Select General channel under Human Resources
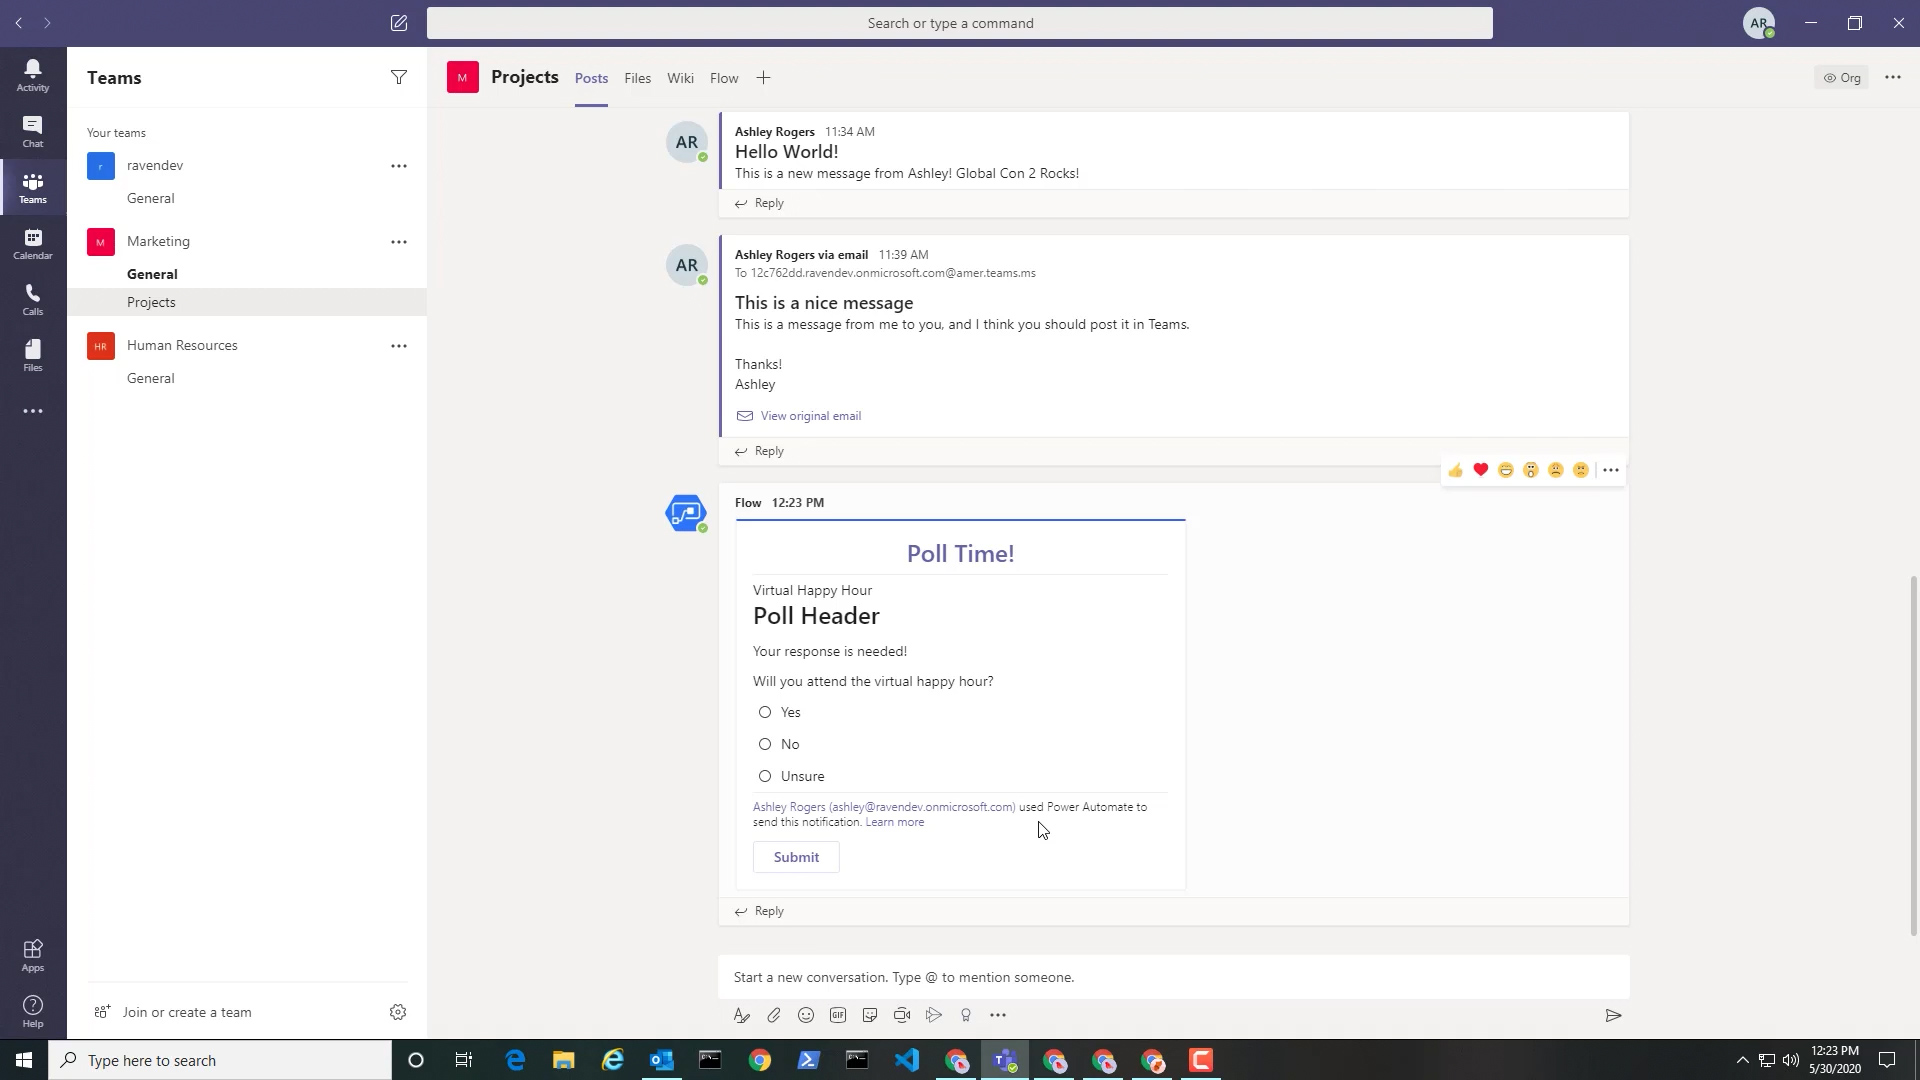 click(x=151, y=378)
